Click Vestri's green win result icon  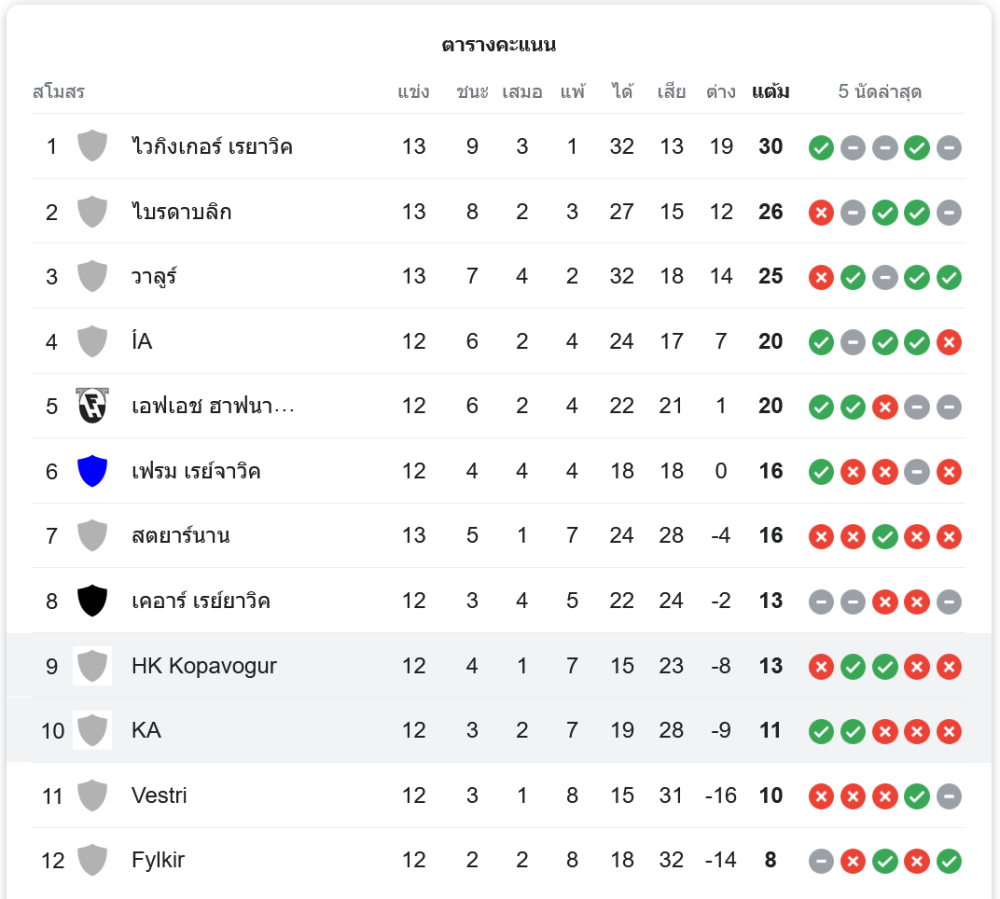pos(917,796)
